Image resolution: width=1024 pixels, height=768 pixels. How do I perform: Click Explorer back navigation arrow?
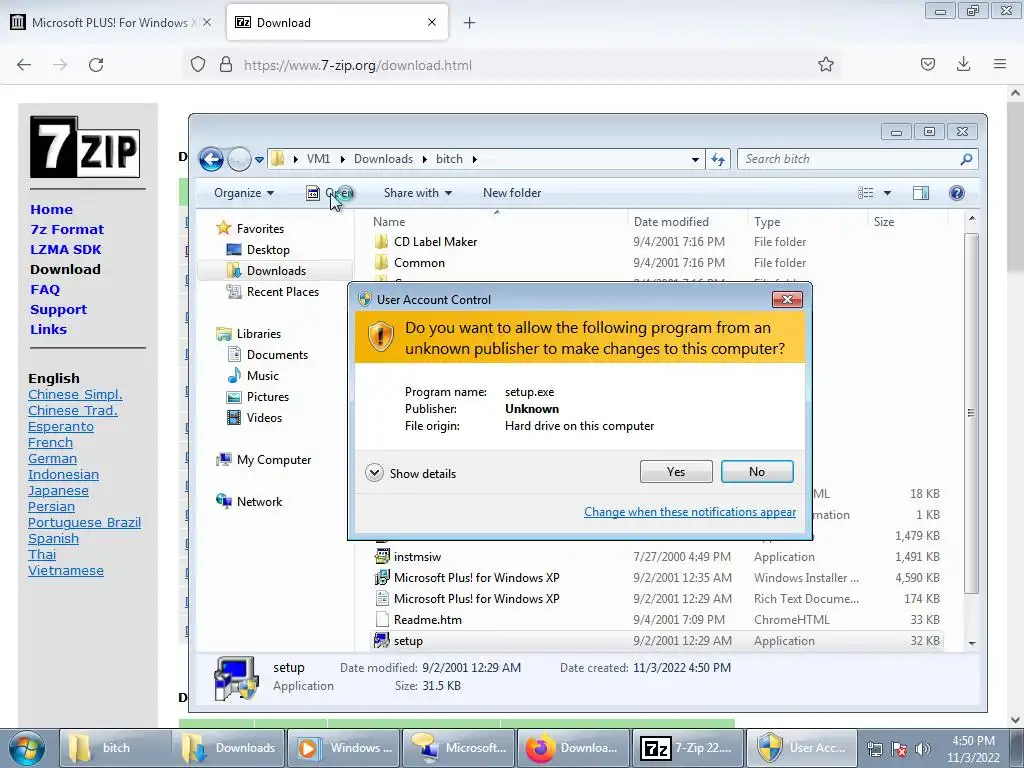[212, 159]
